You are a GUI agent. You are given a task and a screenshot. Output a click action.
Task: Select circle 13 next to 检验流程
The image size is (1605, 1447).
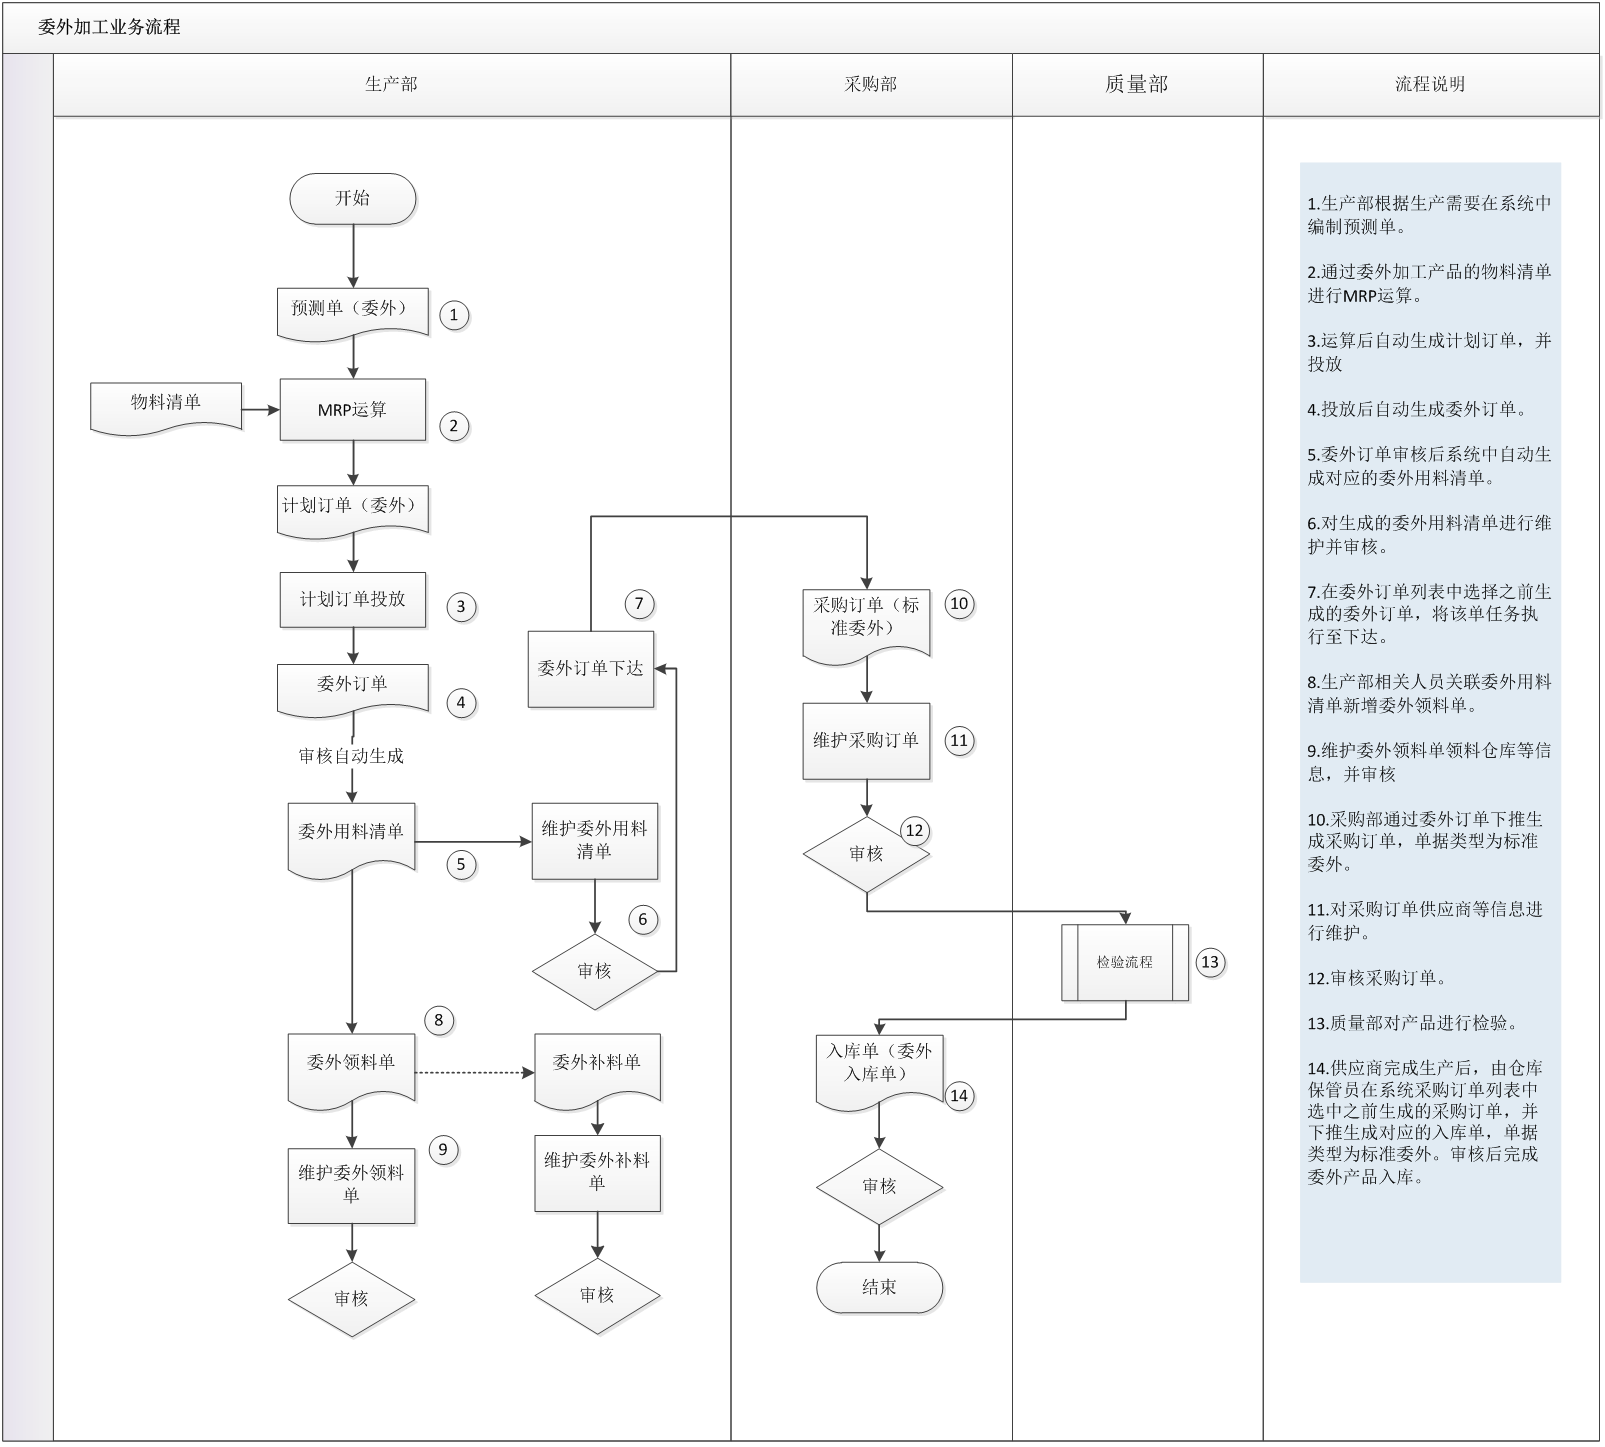(1210, 962)
